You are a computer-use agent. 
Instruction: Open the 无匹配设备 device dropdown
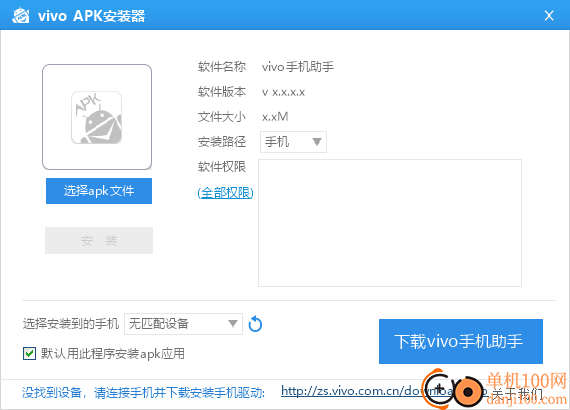(183, 323)
